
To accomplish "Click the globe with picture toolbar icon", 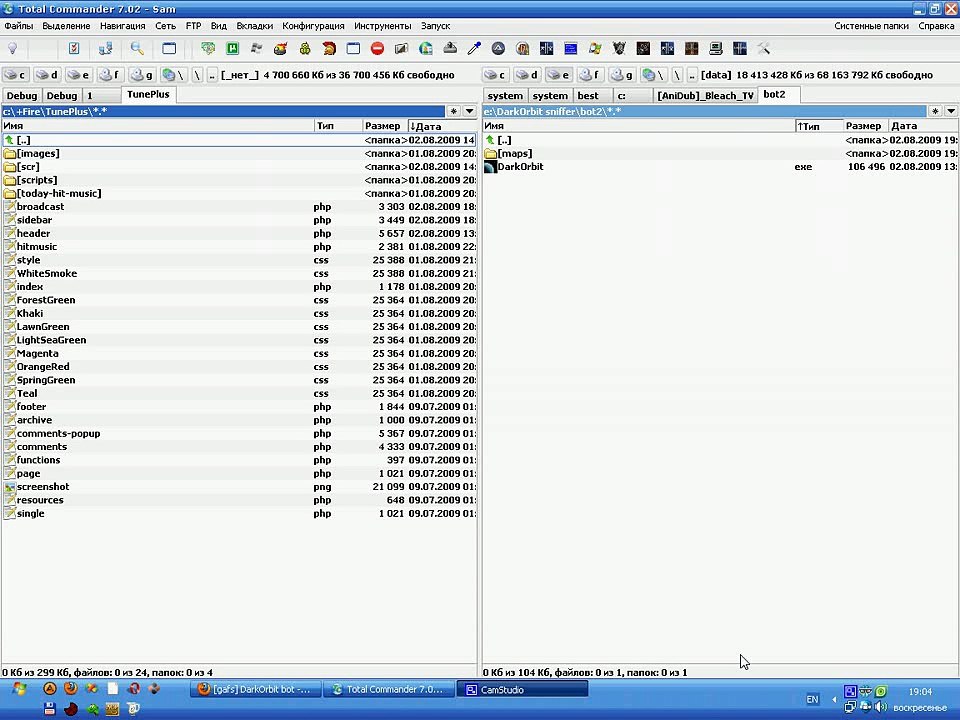I will click(426, 48).
